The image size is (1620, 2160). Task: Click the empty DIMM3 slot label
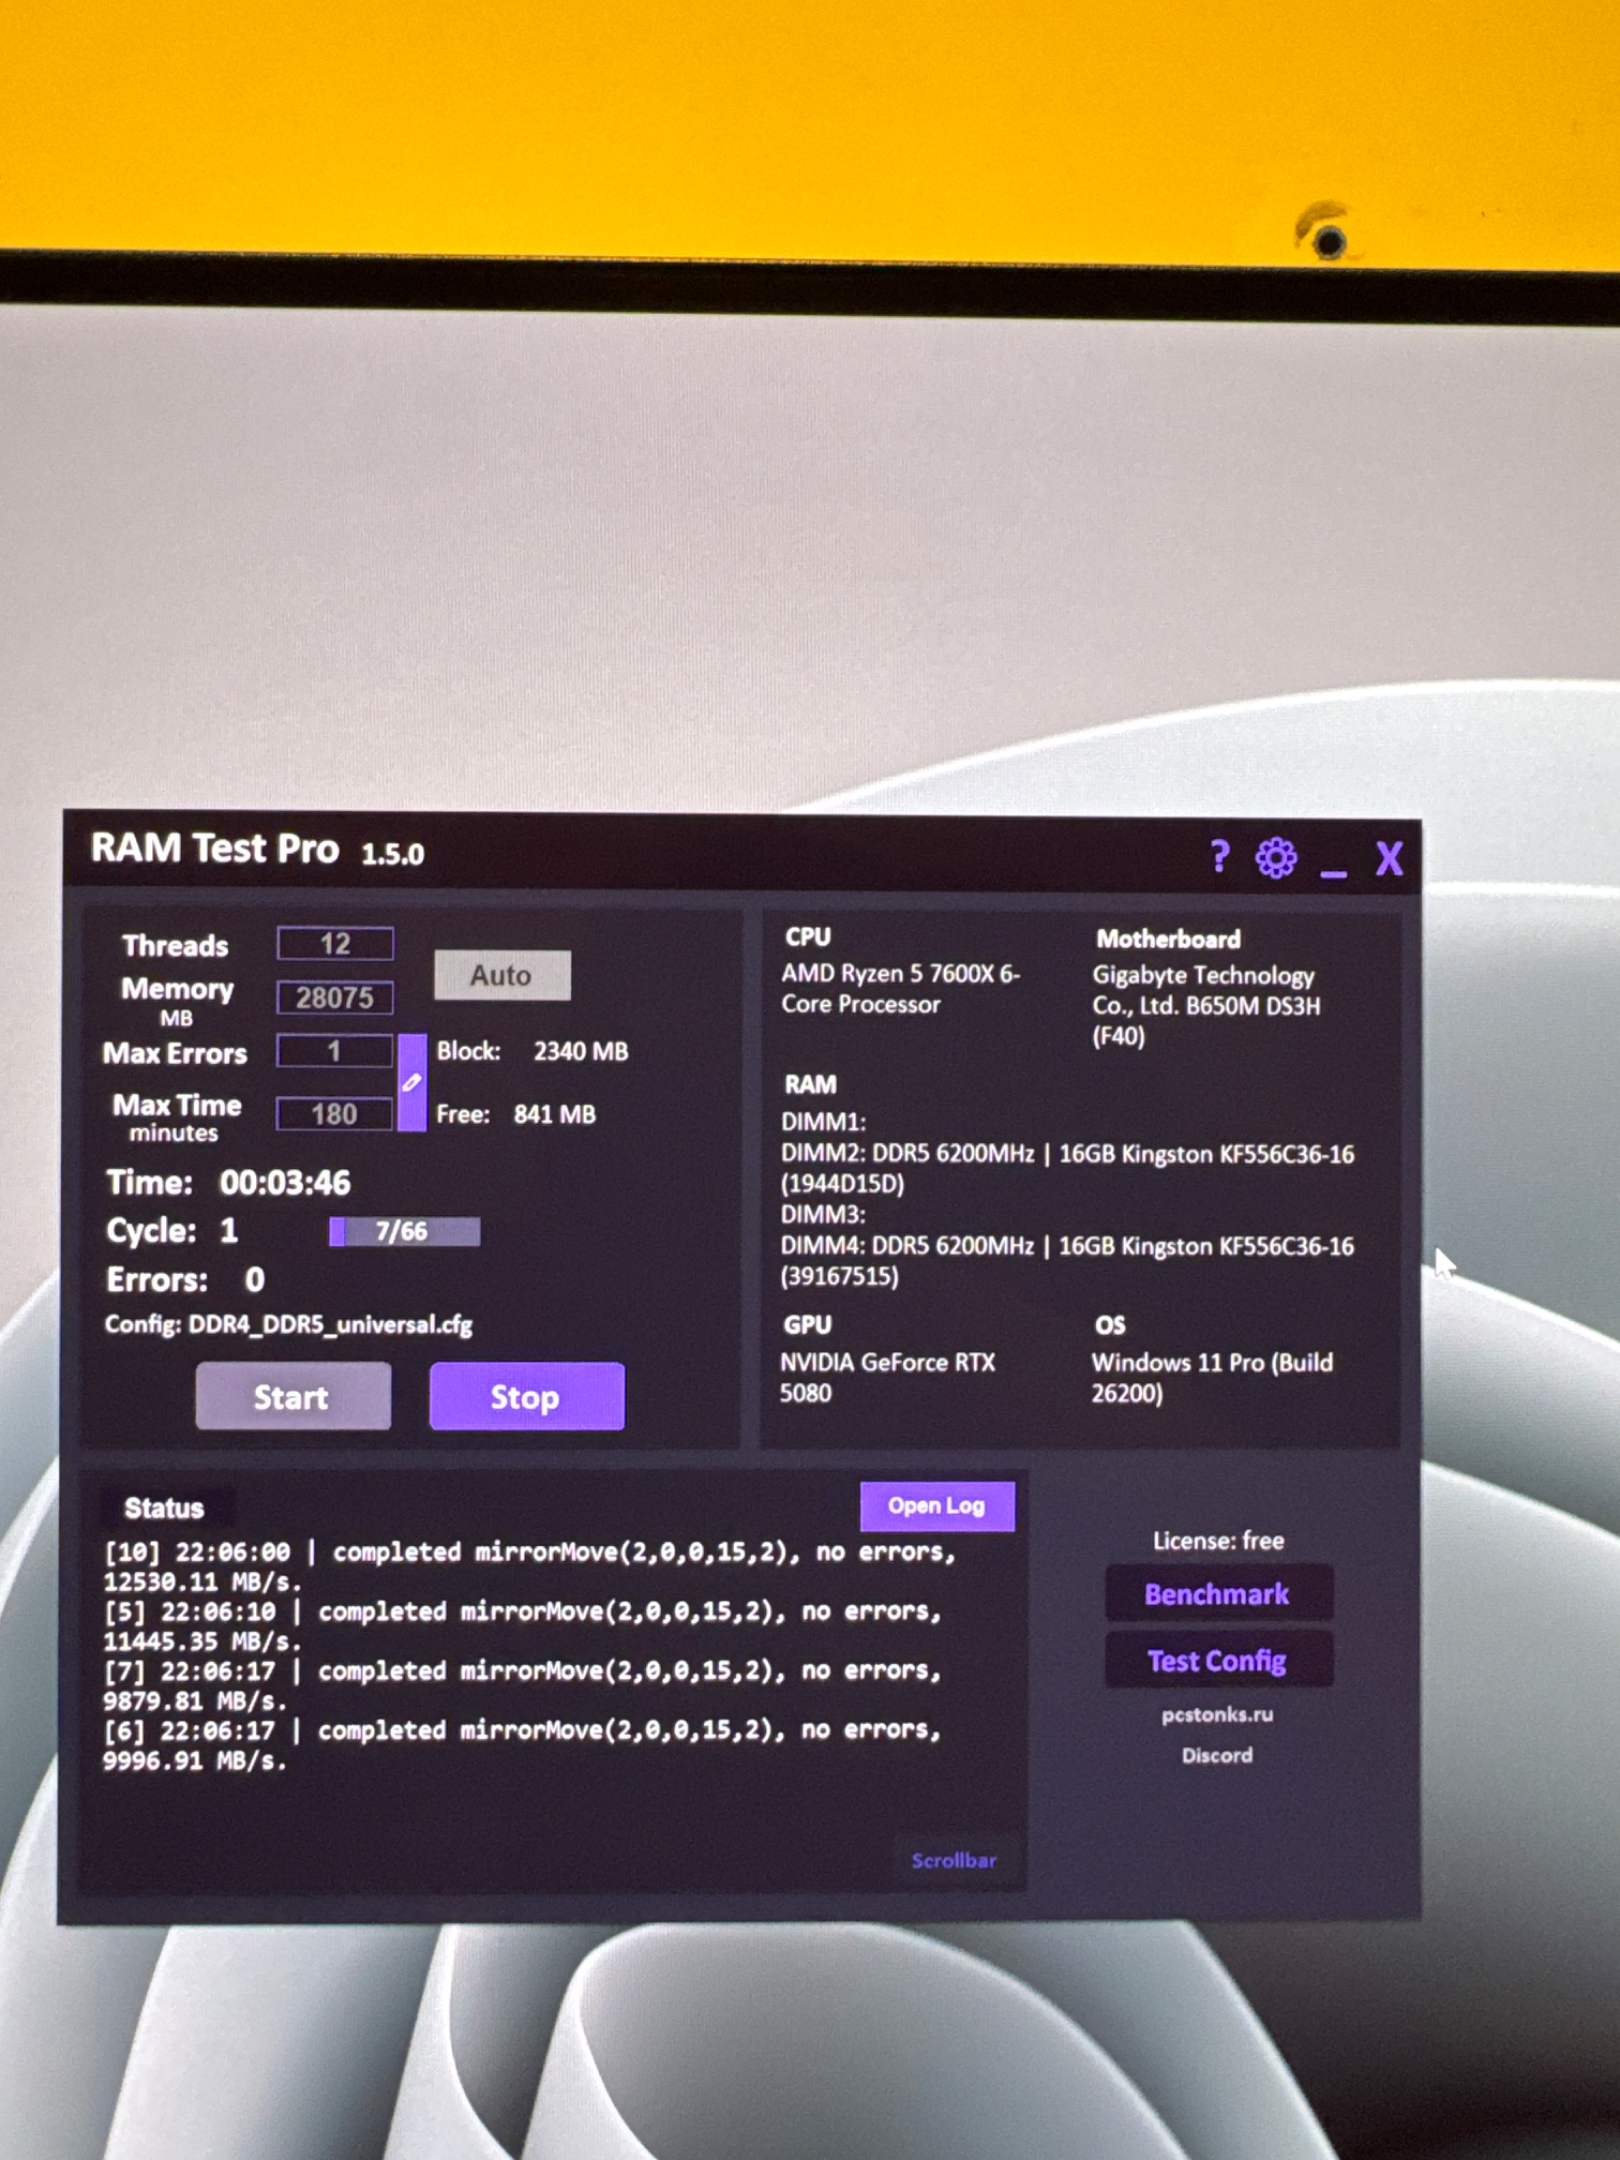click(823, 1214)
